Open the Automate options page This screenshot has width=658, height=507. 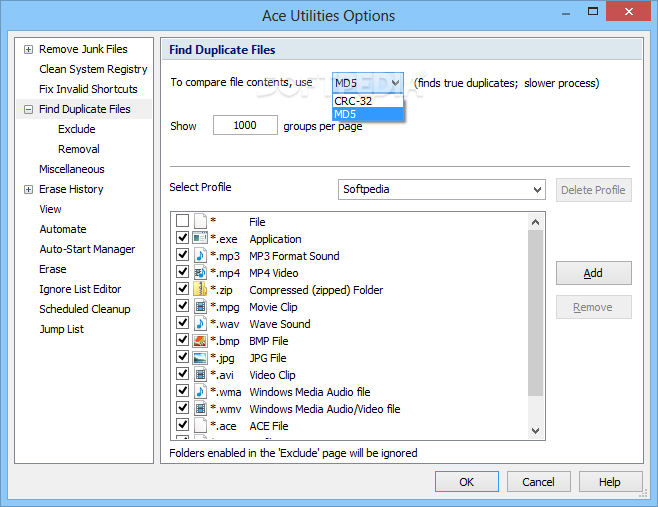pyautogui.click(x=63, y=229)
